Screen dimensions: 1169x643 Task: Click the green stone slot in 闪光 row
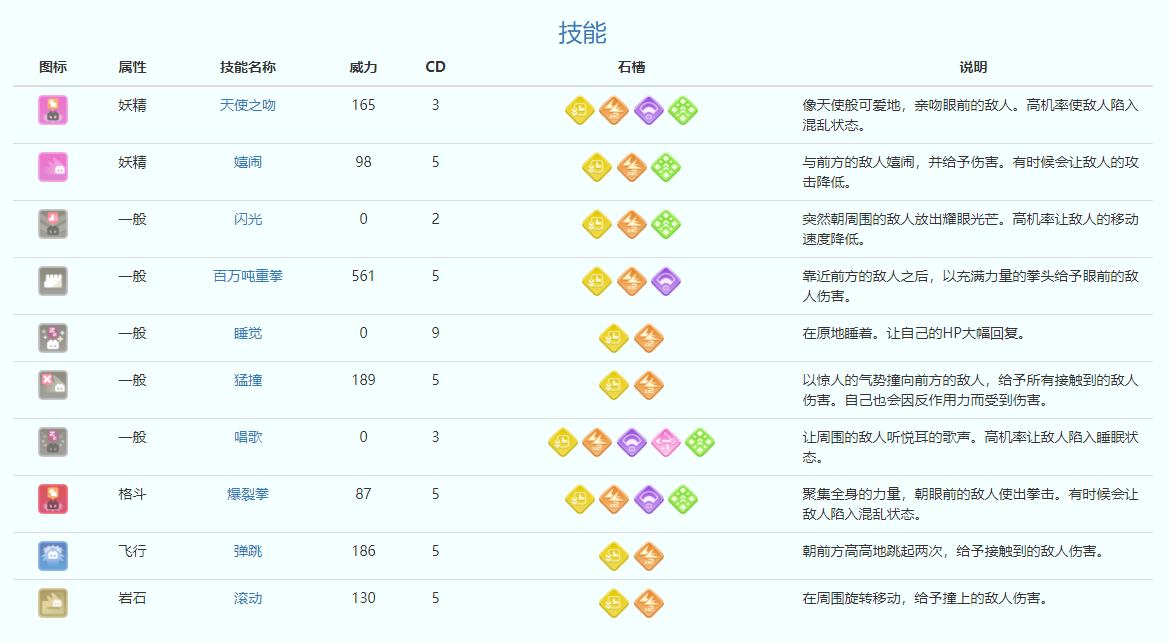coord(666,224)
